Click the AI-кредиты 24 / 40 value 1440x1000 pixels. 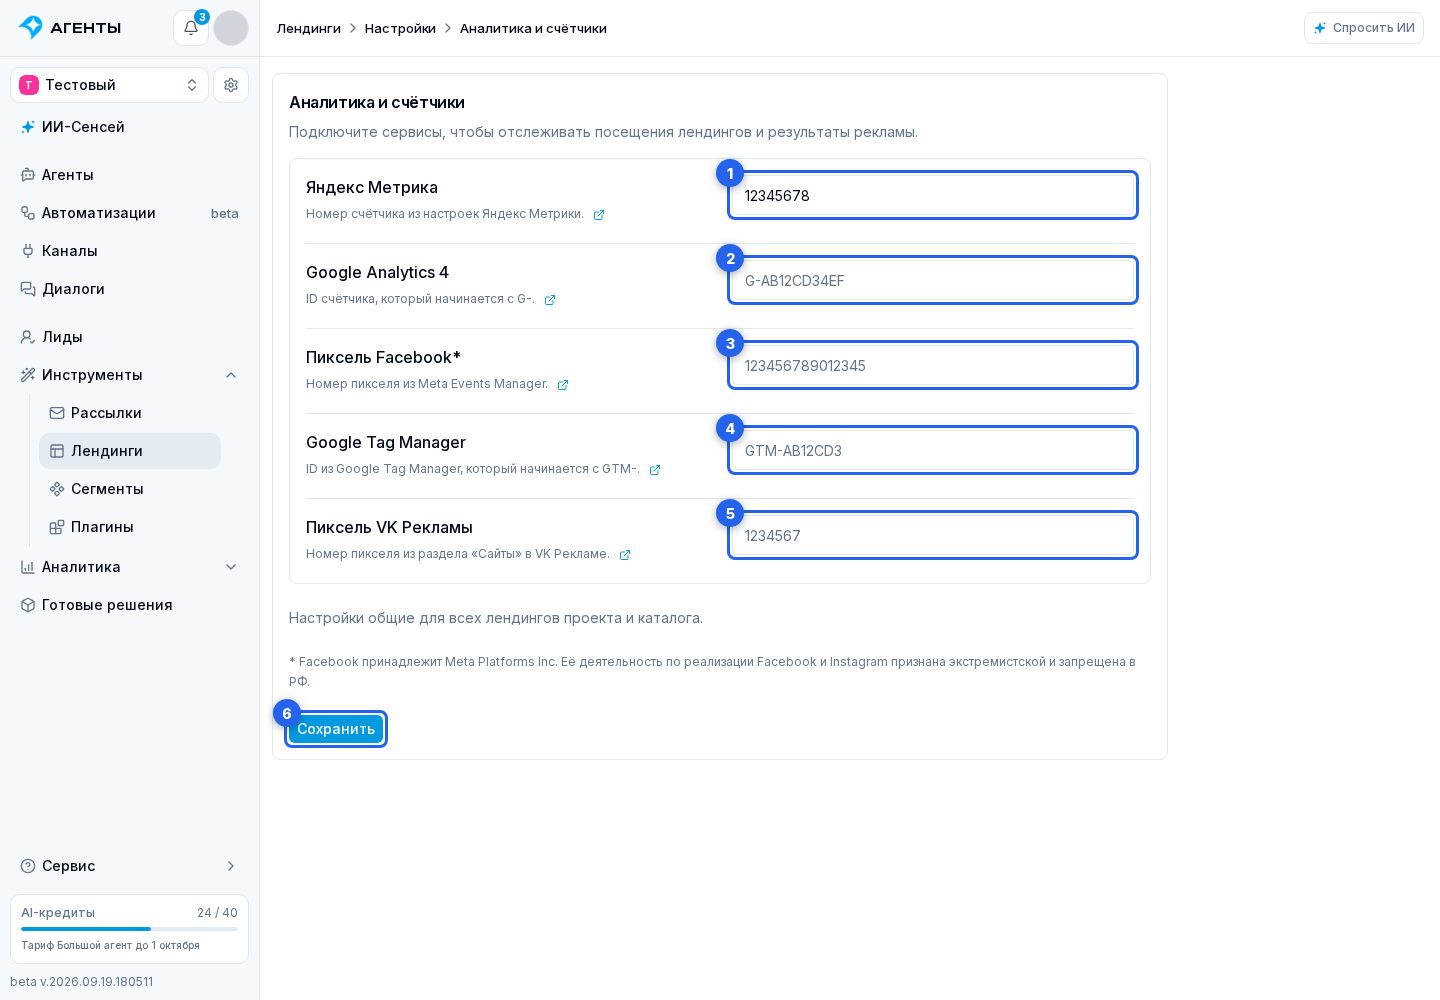217,913
